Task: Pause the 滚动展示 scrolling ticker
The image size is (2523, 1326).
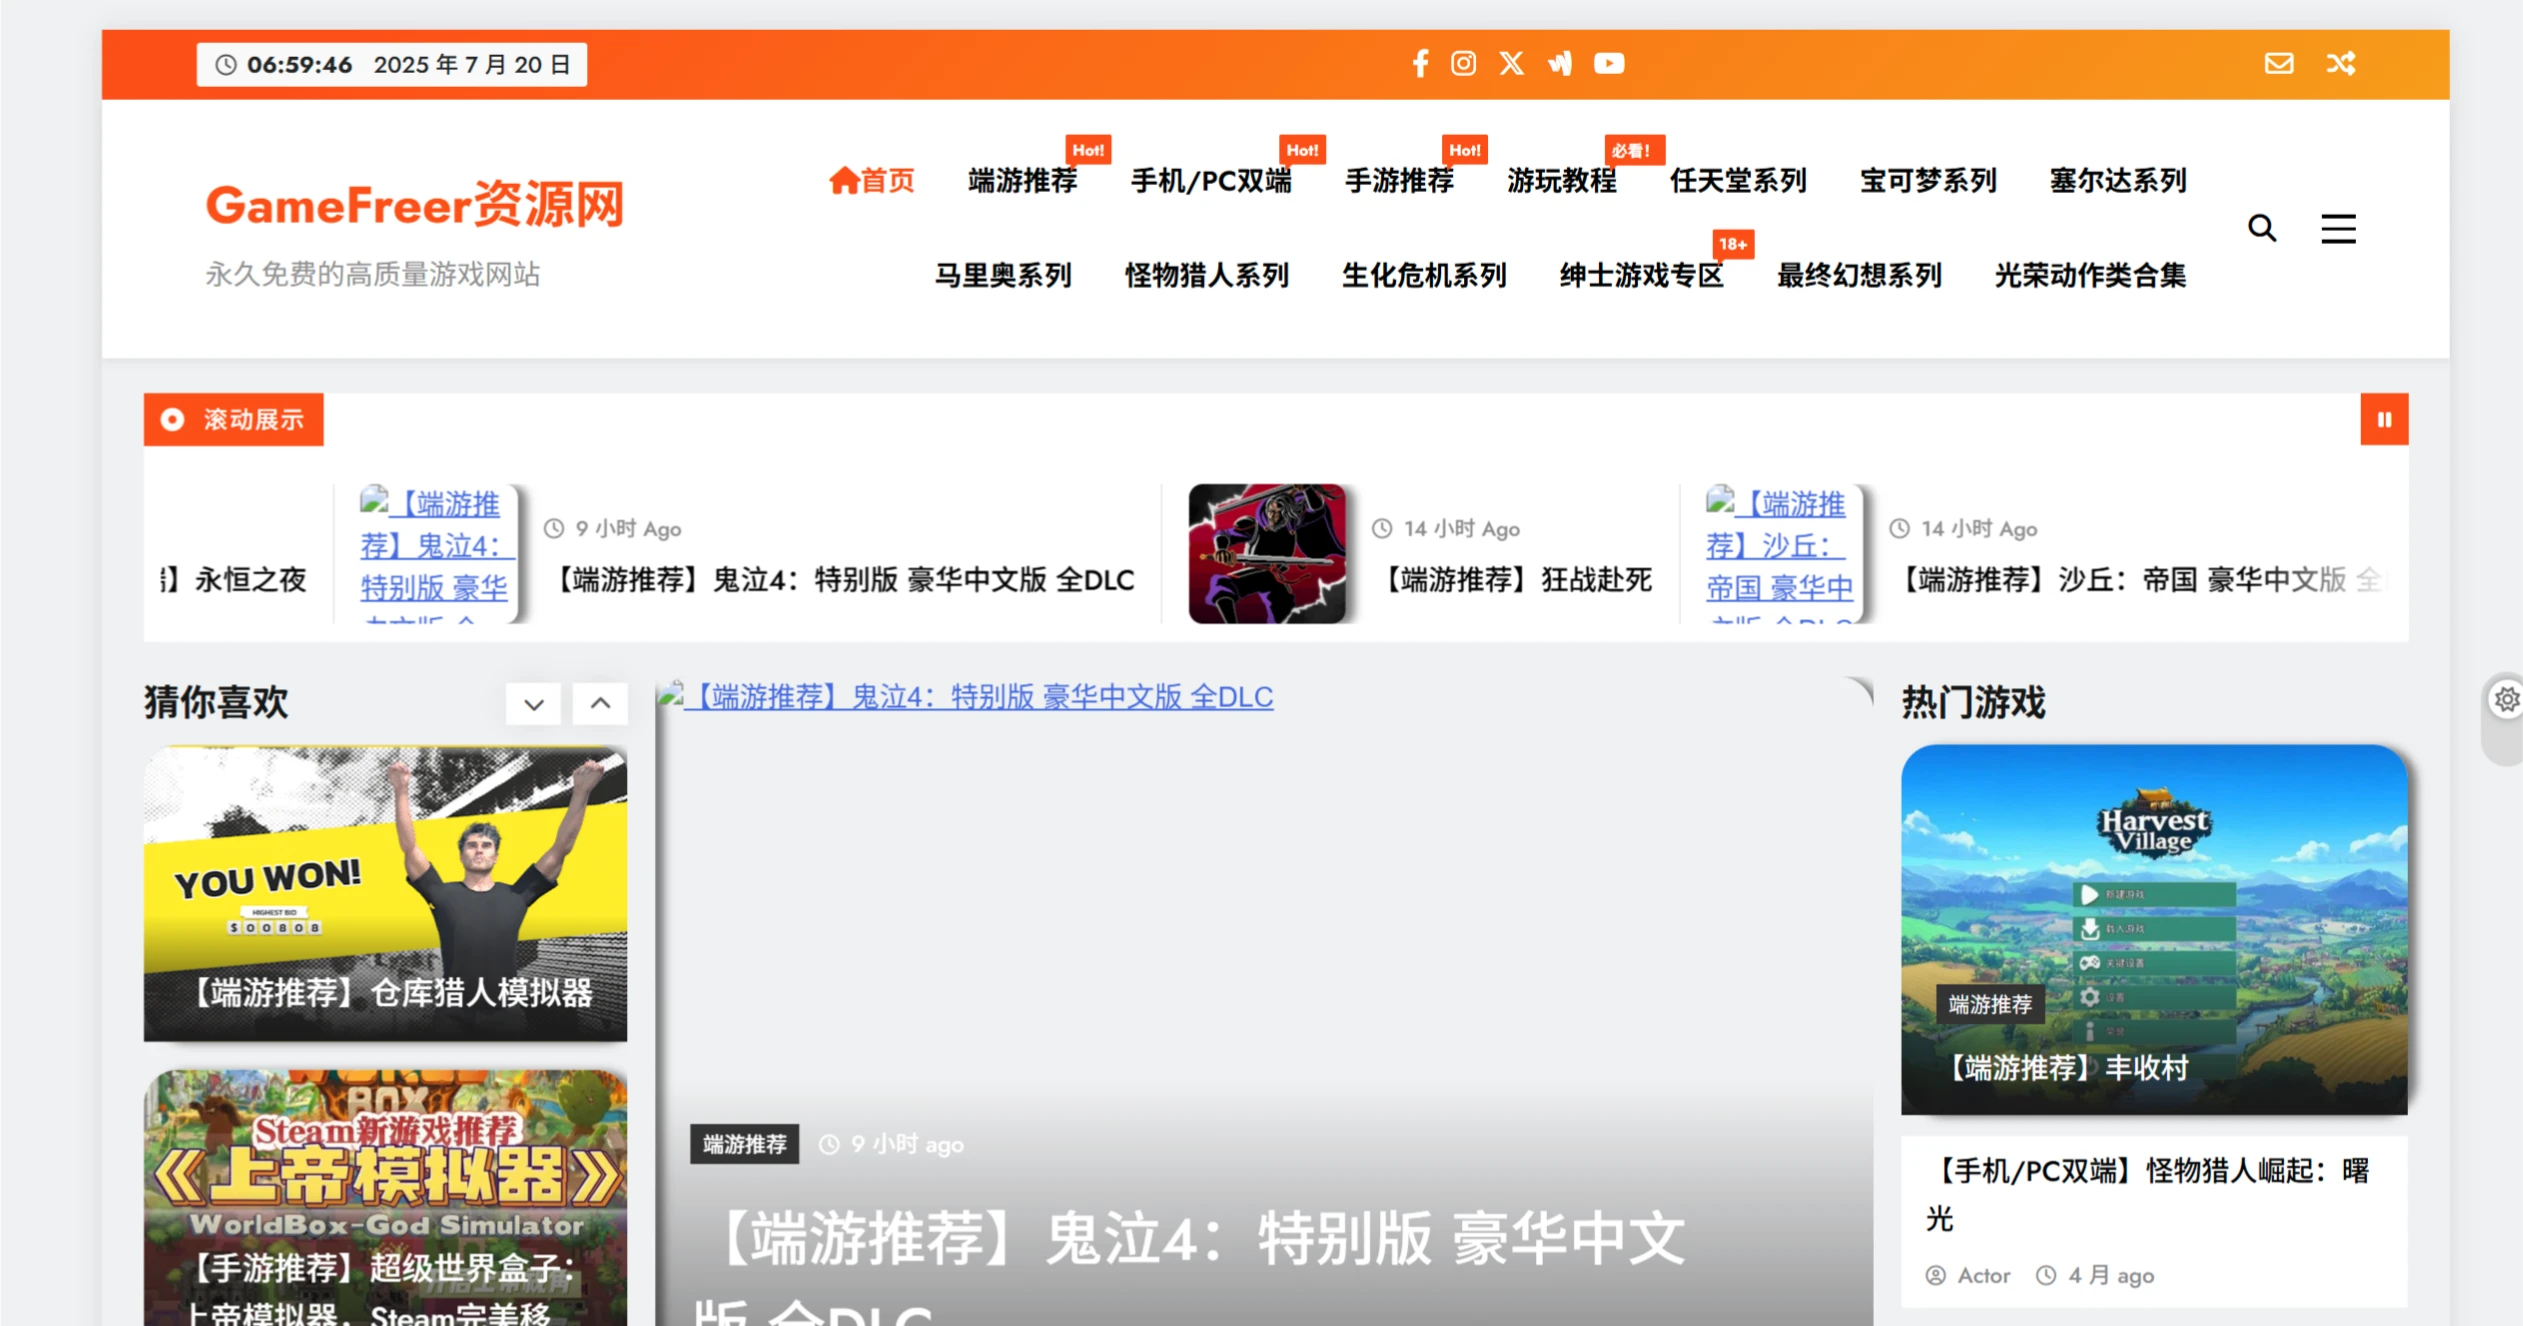Action: pyautogui.click(x=2386, y=419)
